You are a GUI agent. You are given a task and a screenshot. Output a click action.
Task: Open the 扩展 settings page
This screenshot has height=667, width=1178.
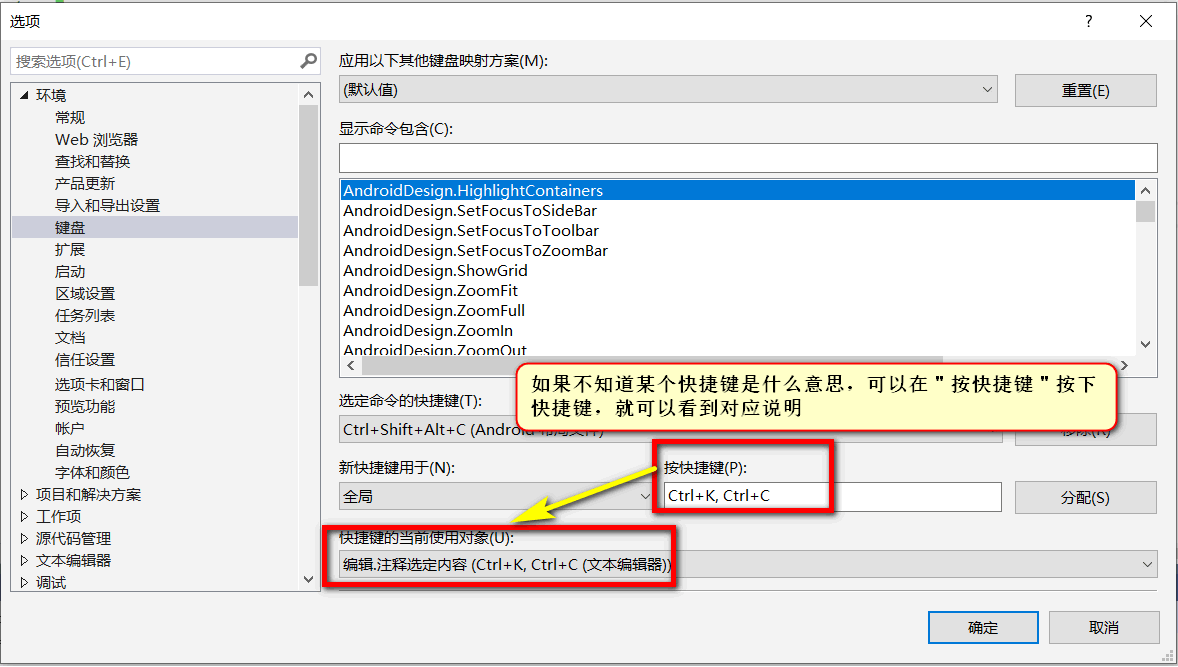point(70,249)
